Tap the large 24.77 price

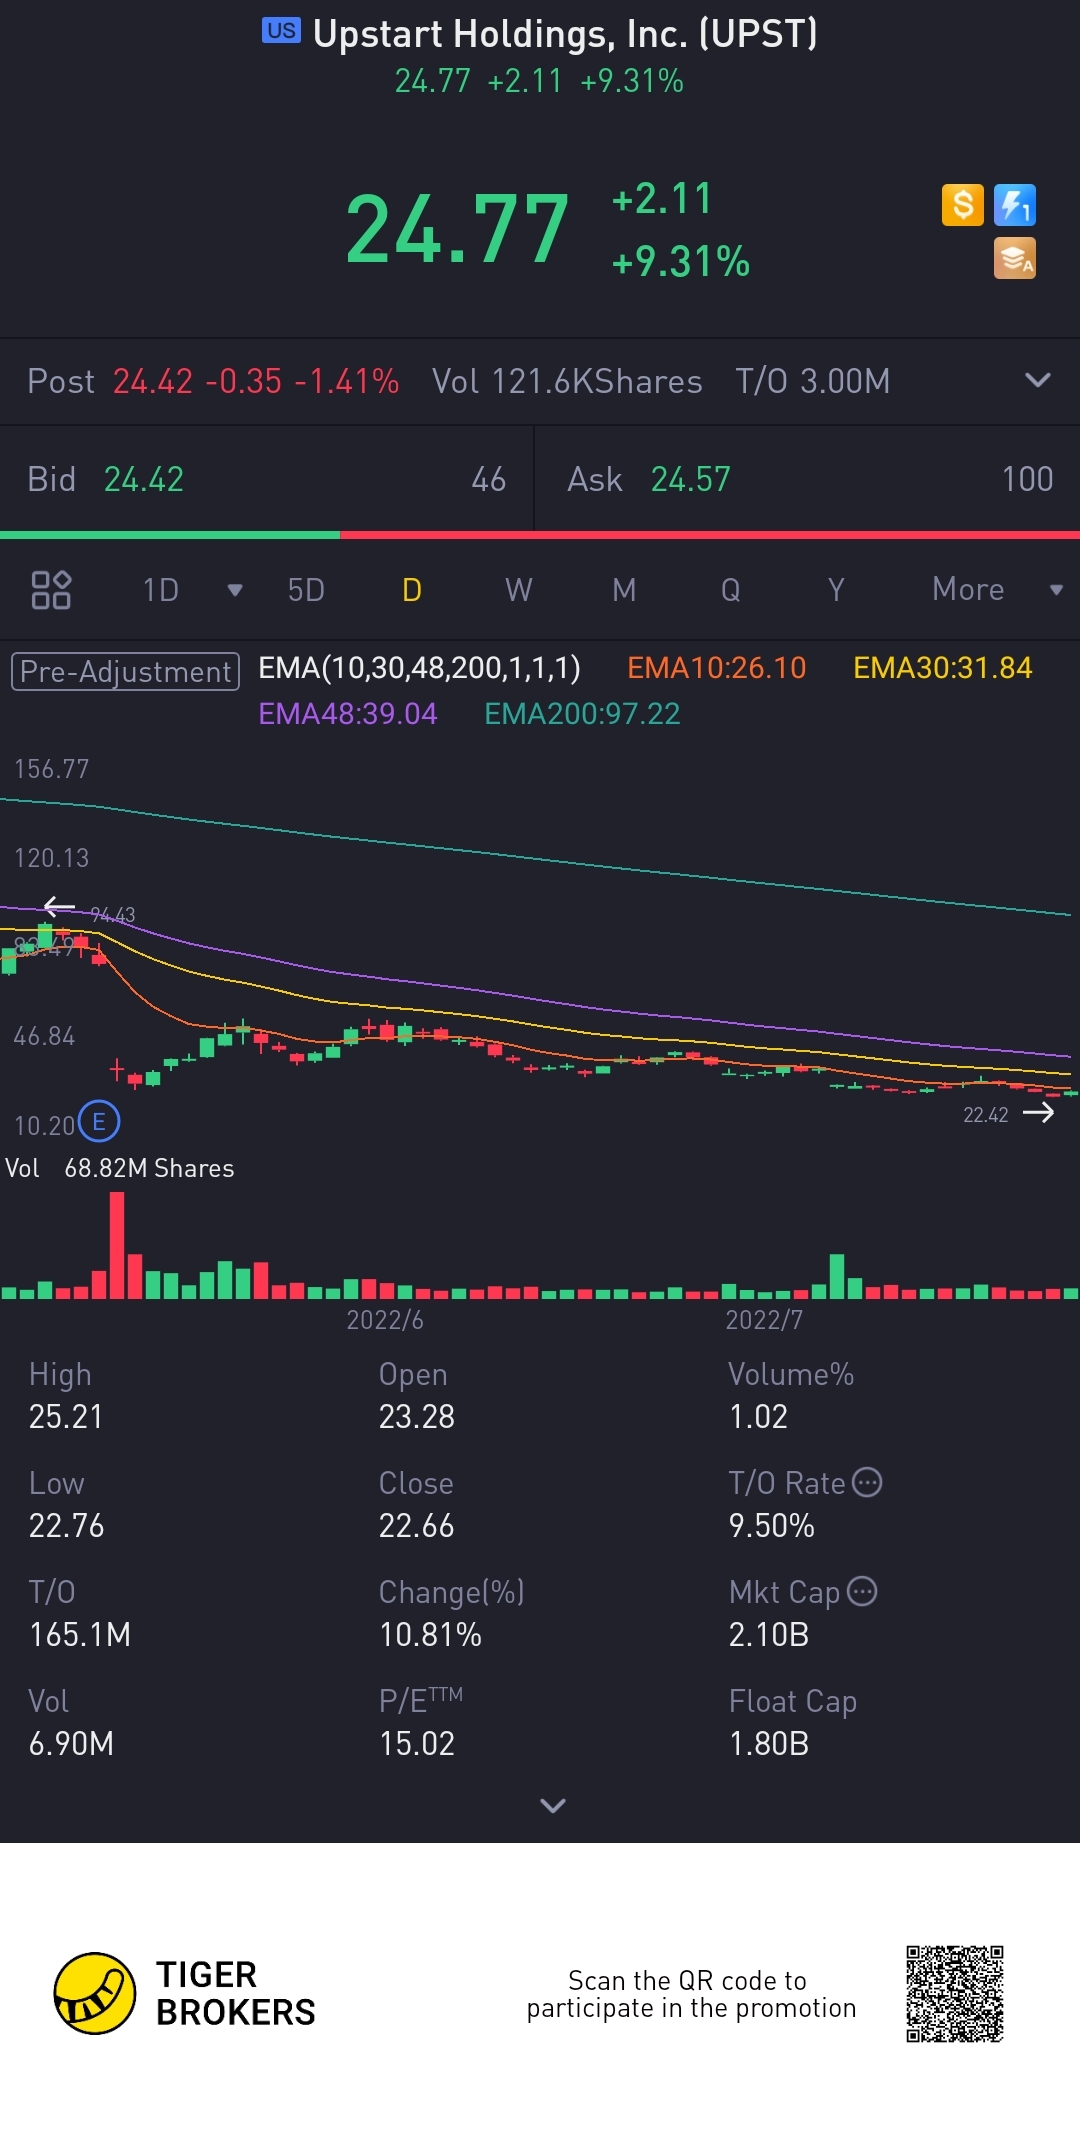457,230
